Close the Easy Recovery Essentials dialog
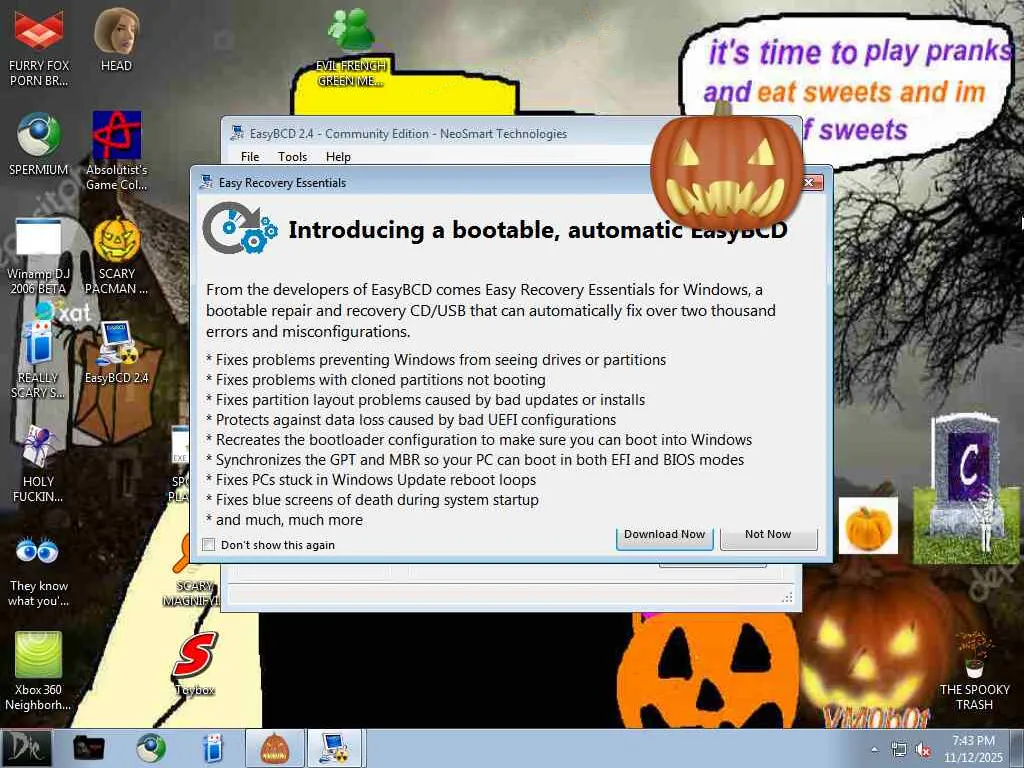Screen dimensions: 1024x768 [811, 182]
